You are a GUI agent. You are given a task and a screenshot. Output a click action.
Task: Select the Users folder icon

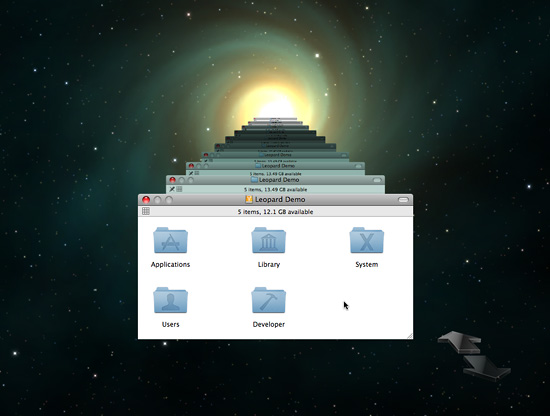[170, 300]
